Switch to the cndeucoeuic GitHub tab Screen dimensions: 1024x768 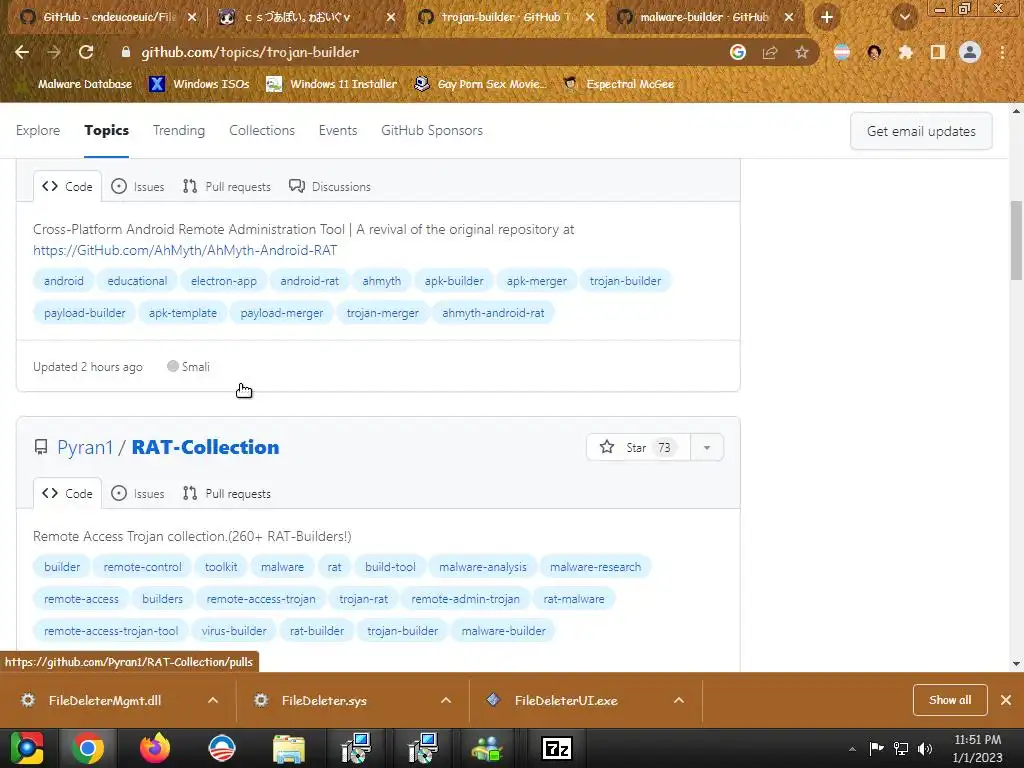(108, 18)
